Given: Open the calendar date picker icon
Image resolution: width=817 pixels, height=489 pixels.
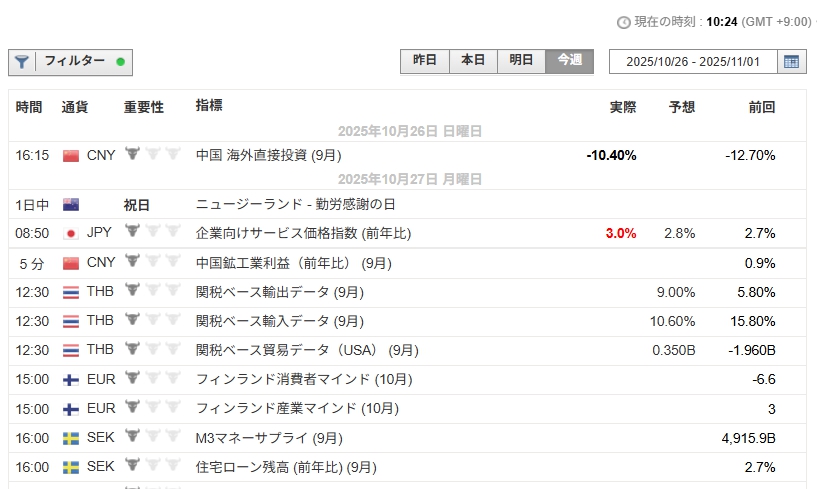Looking at the screenshot, I should [791, 62].
